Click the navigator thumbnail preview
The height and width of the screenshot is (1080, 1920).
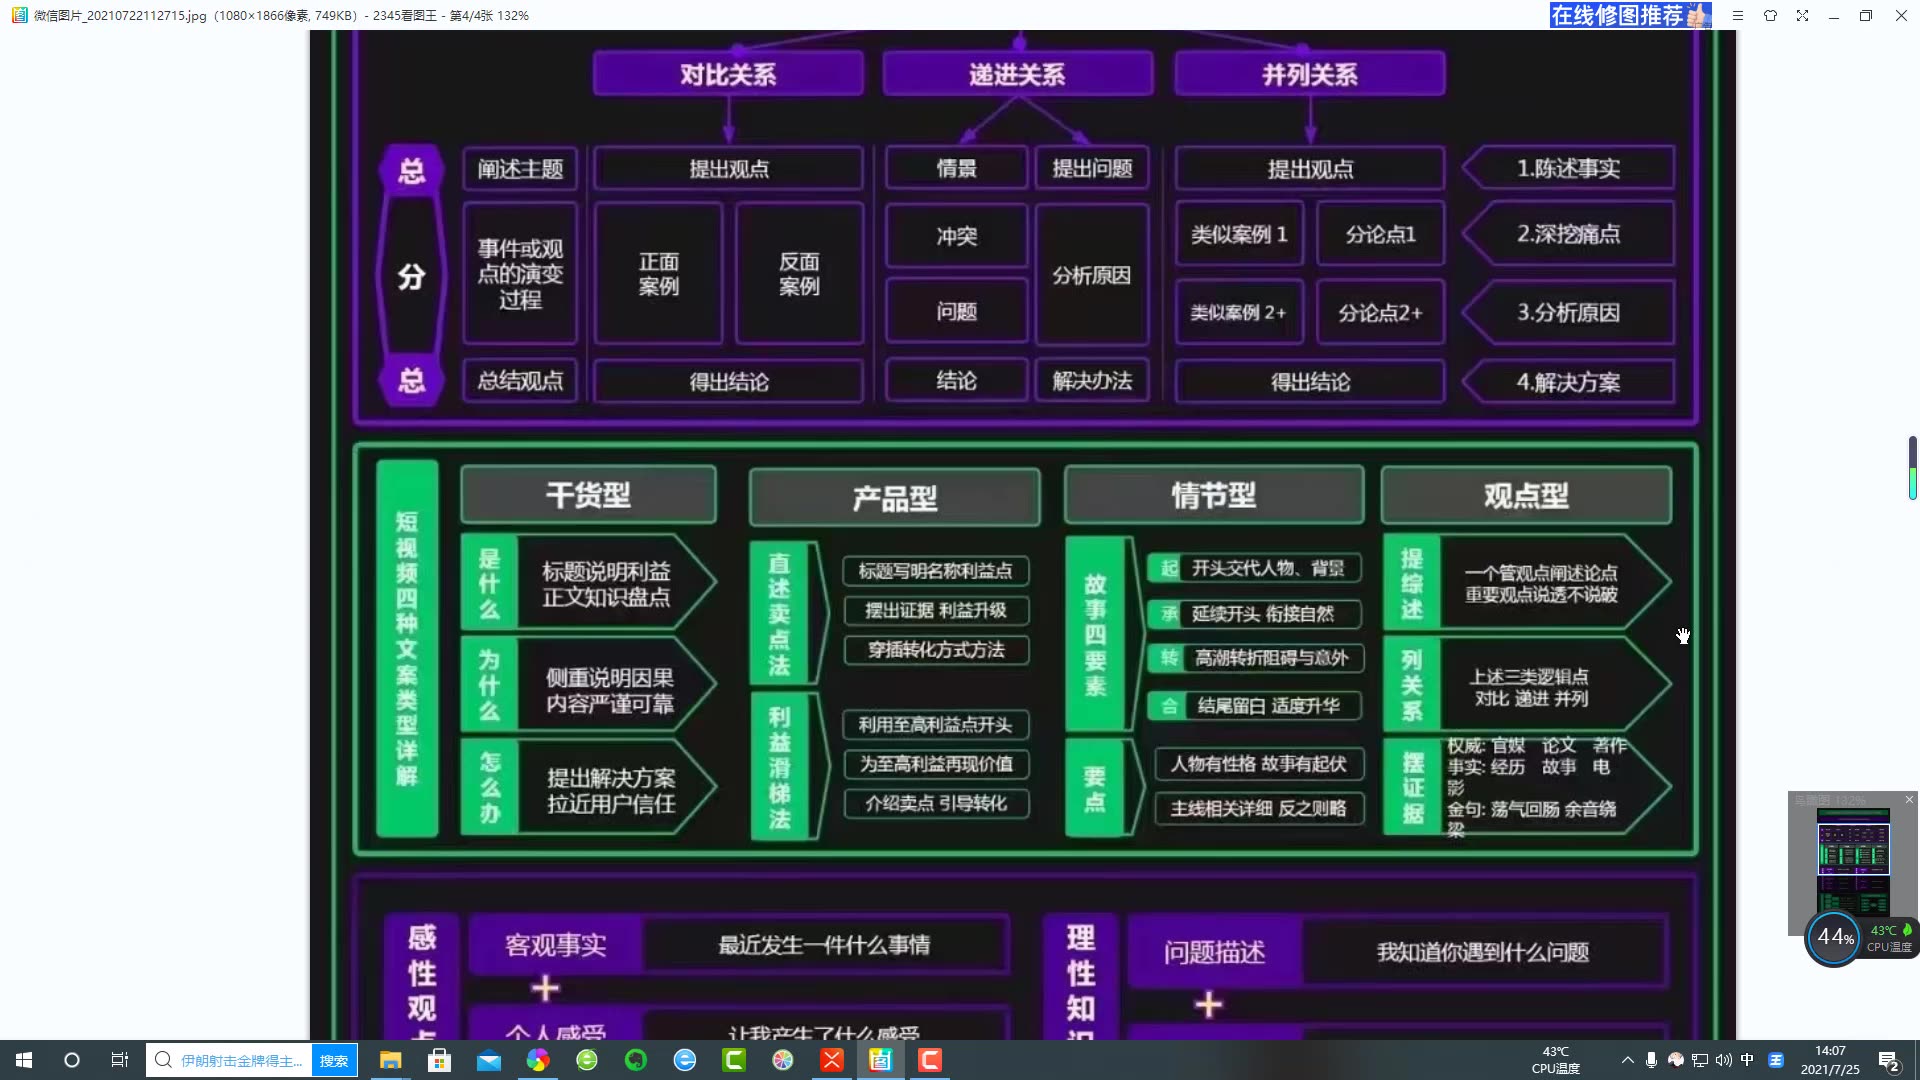tap(1853, 862)
